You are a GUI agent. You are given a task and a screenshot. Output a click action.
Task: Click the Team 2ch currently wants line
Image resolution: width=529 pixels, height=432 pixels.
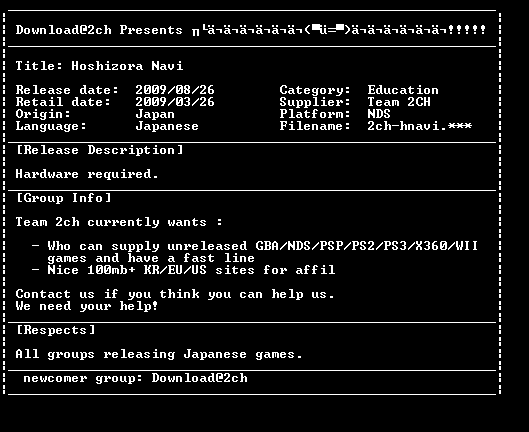(119, 222)
